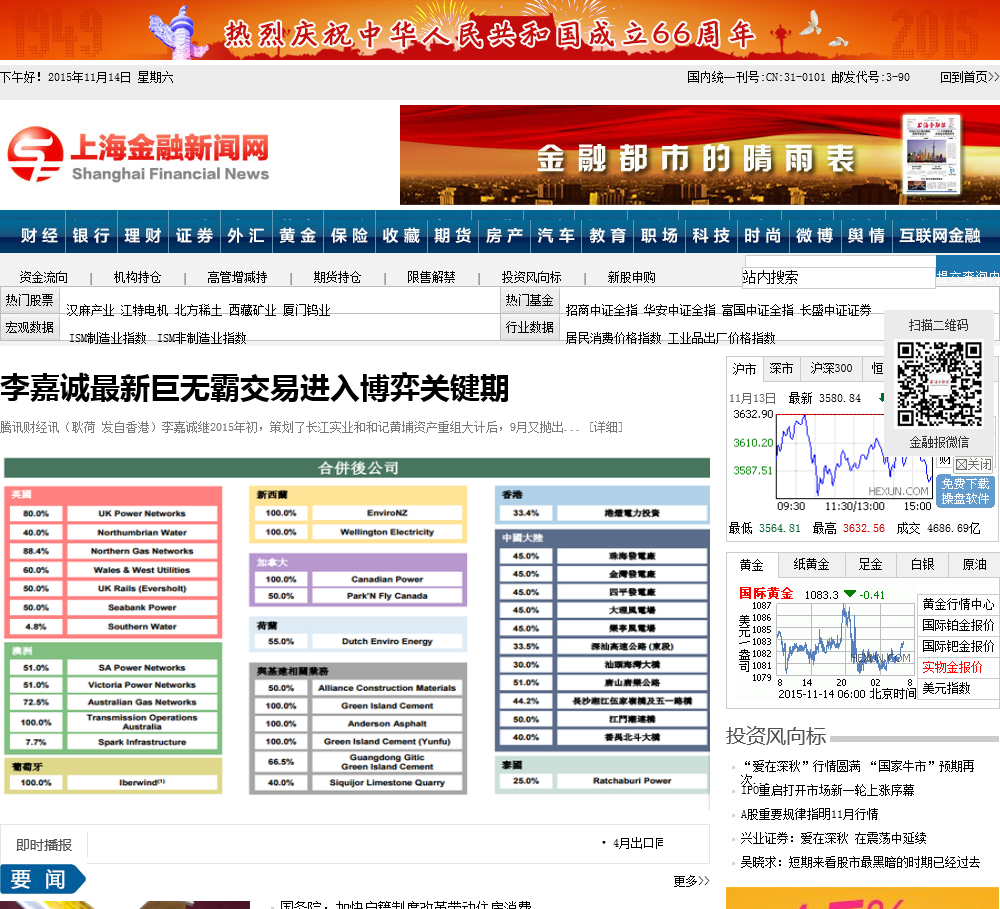The height and width of the screenshot is (909, 1000).
Task: Click the search submit button
Action: coord(967,272)
